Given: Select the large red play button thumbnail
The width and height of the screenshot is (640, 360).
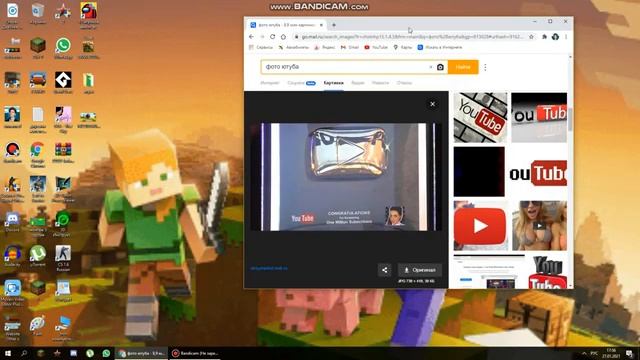Looking at the screenshot, I should click(x=480, y=226).
